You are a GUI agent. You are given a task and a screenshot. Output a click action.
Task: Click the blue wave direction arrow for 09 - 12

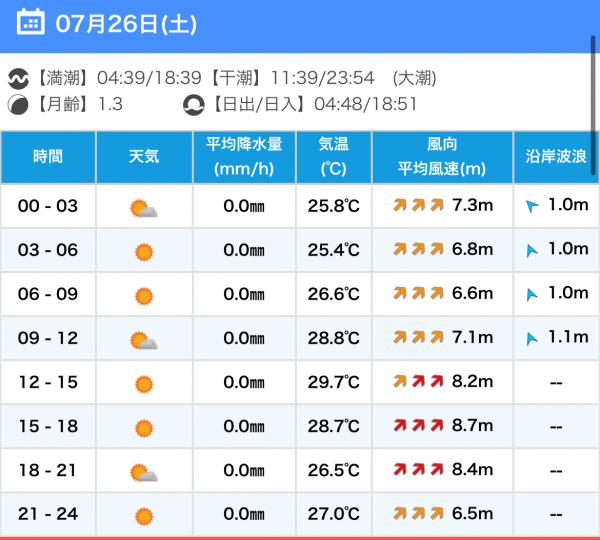[x=532, y=338]
